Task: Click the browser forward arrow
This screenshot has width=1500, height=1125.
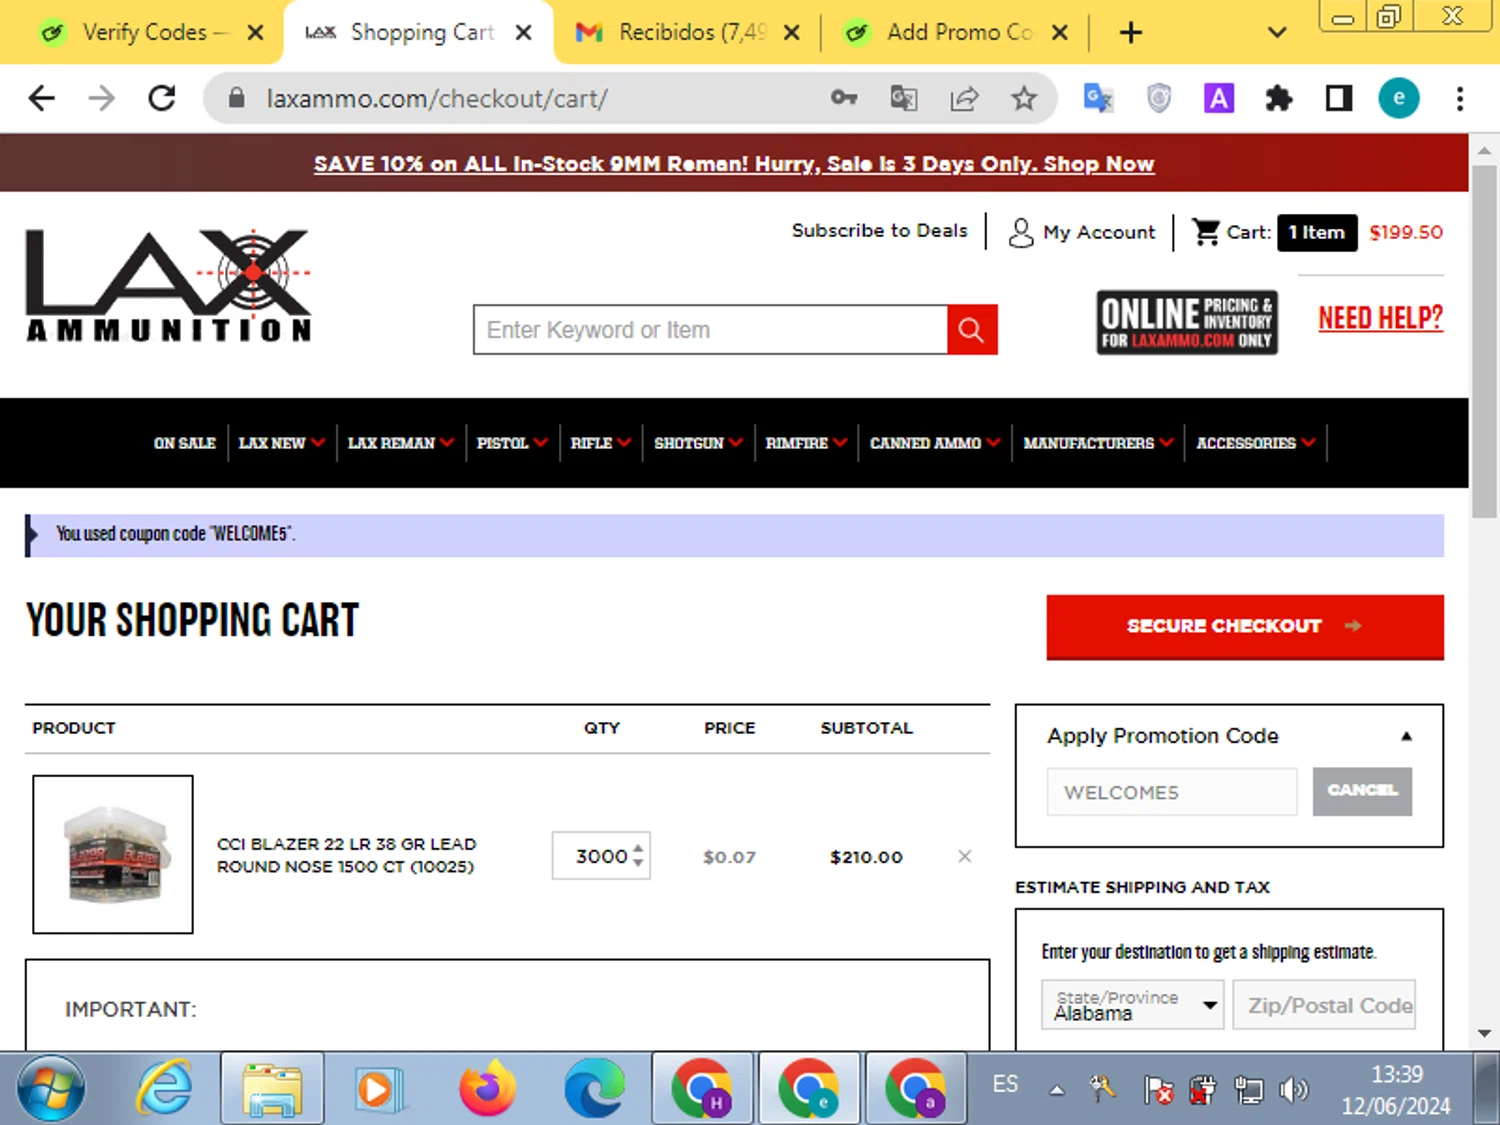Action: [101, 98]
